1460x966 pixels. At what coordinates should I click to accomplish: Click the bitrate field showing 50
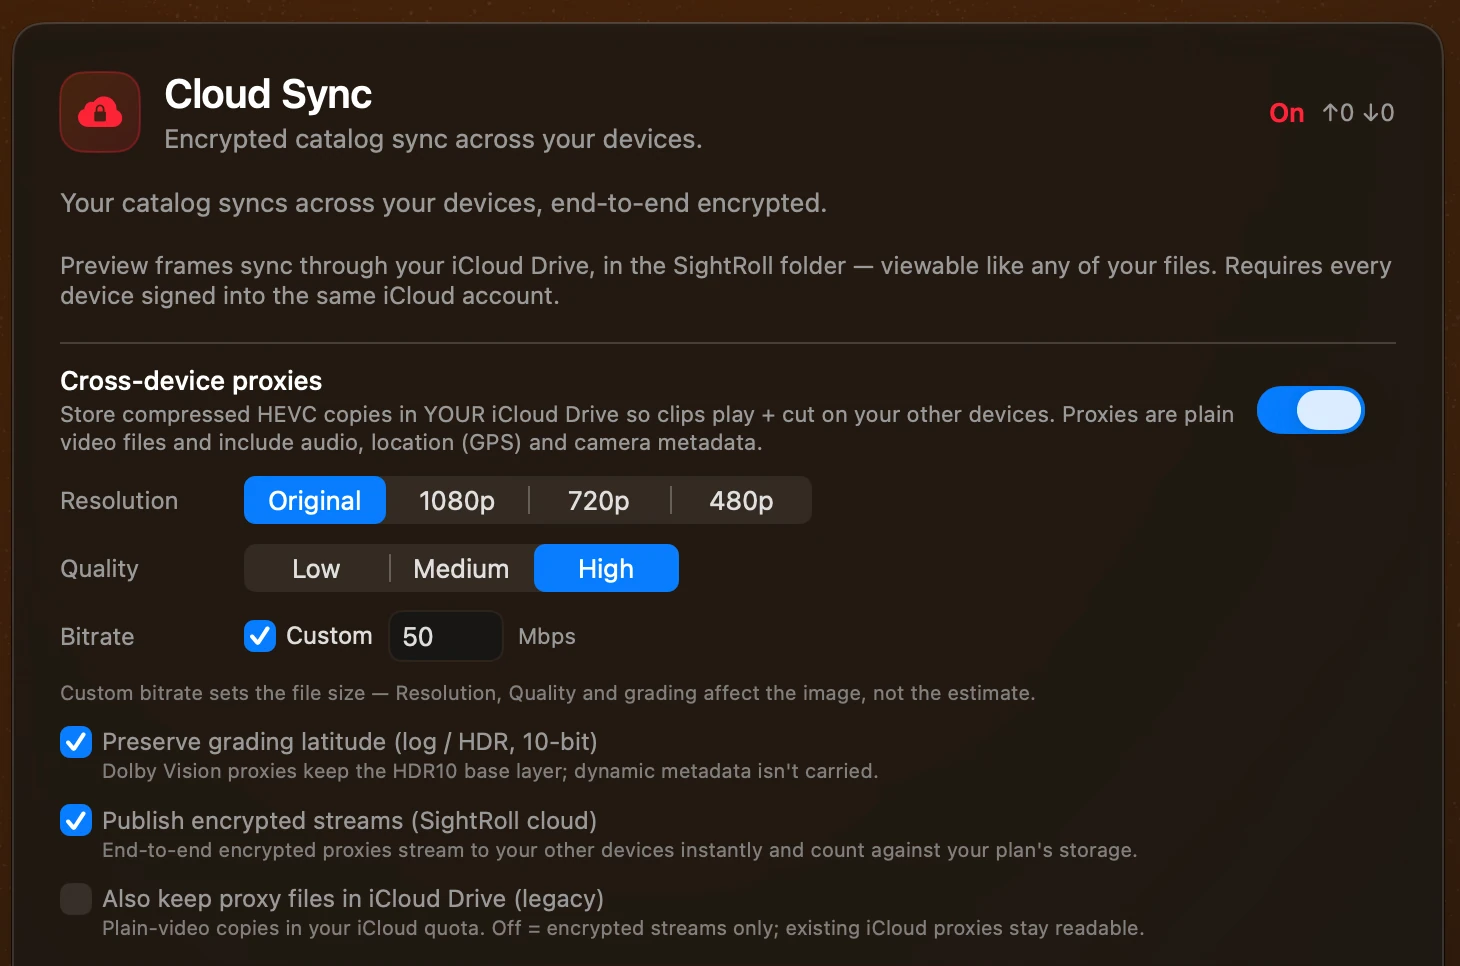pos(445,636)
